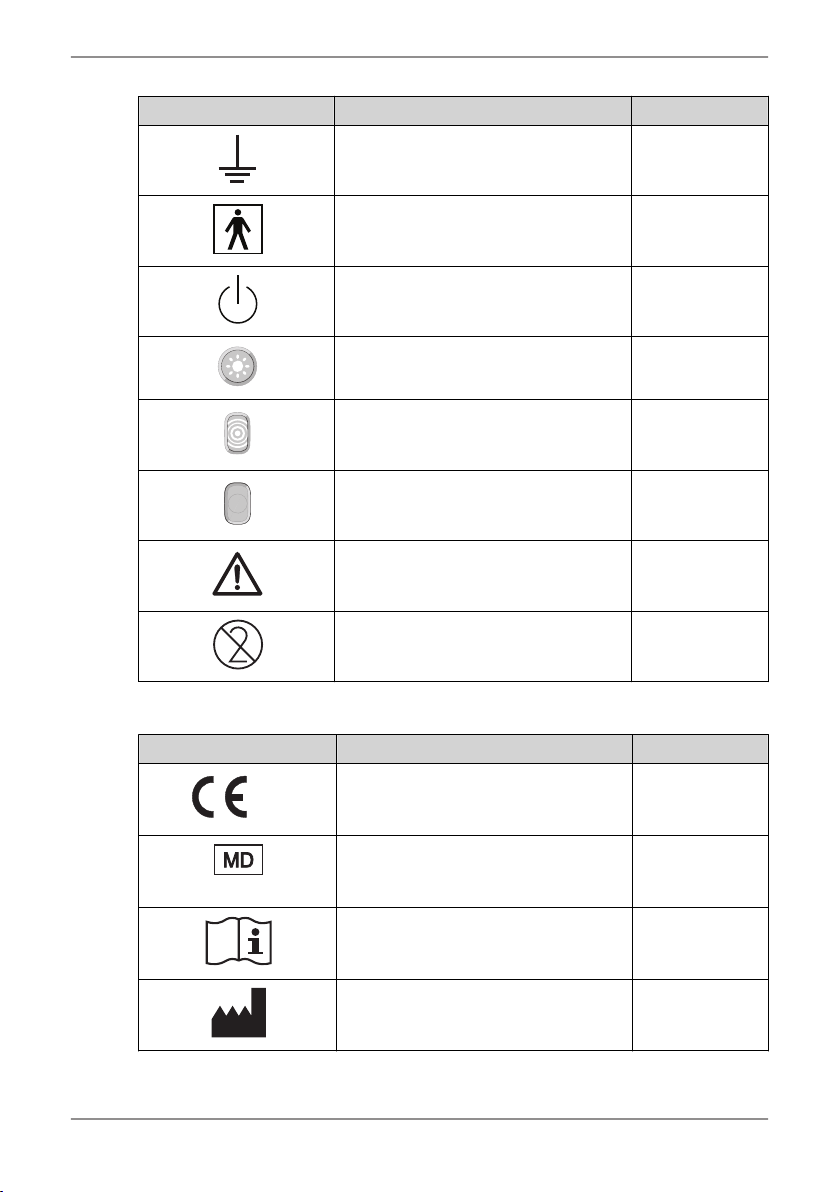
Task: Click the empty rightmost cell in the factory symbol row
Action: [700, 1015]
